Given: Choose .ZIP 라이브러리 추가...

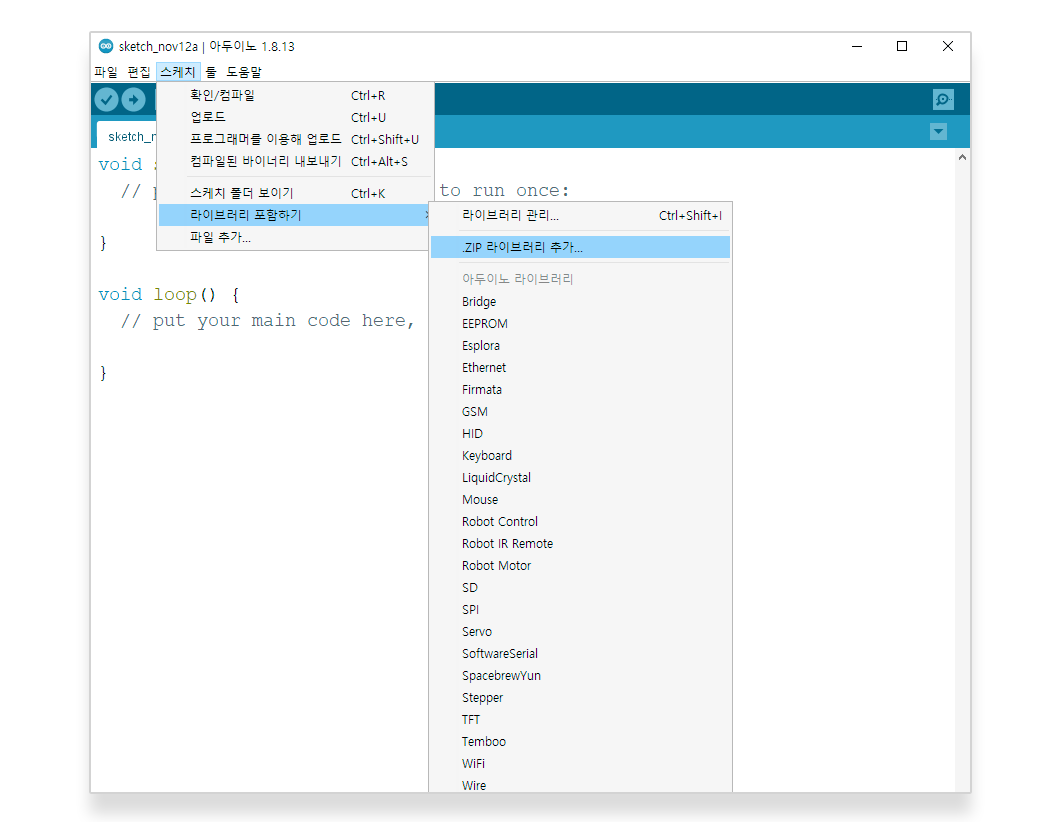Looking at the screenshot, I should tap(580, 247).
